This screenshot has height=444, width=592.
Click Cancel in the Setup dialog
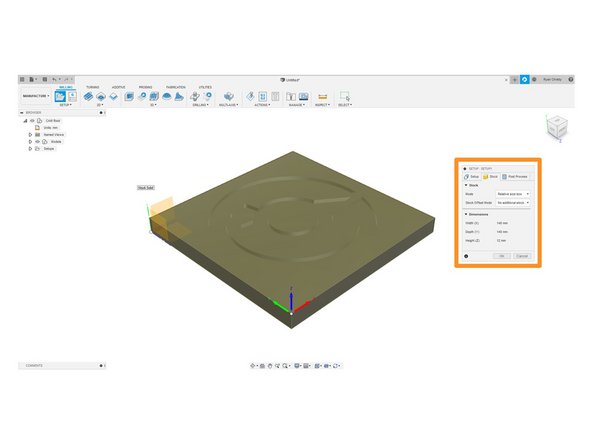click(x=522, y=256)
